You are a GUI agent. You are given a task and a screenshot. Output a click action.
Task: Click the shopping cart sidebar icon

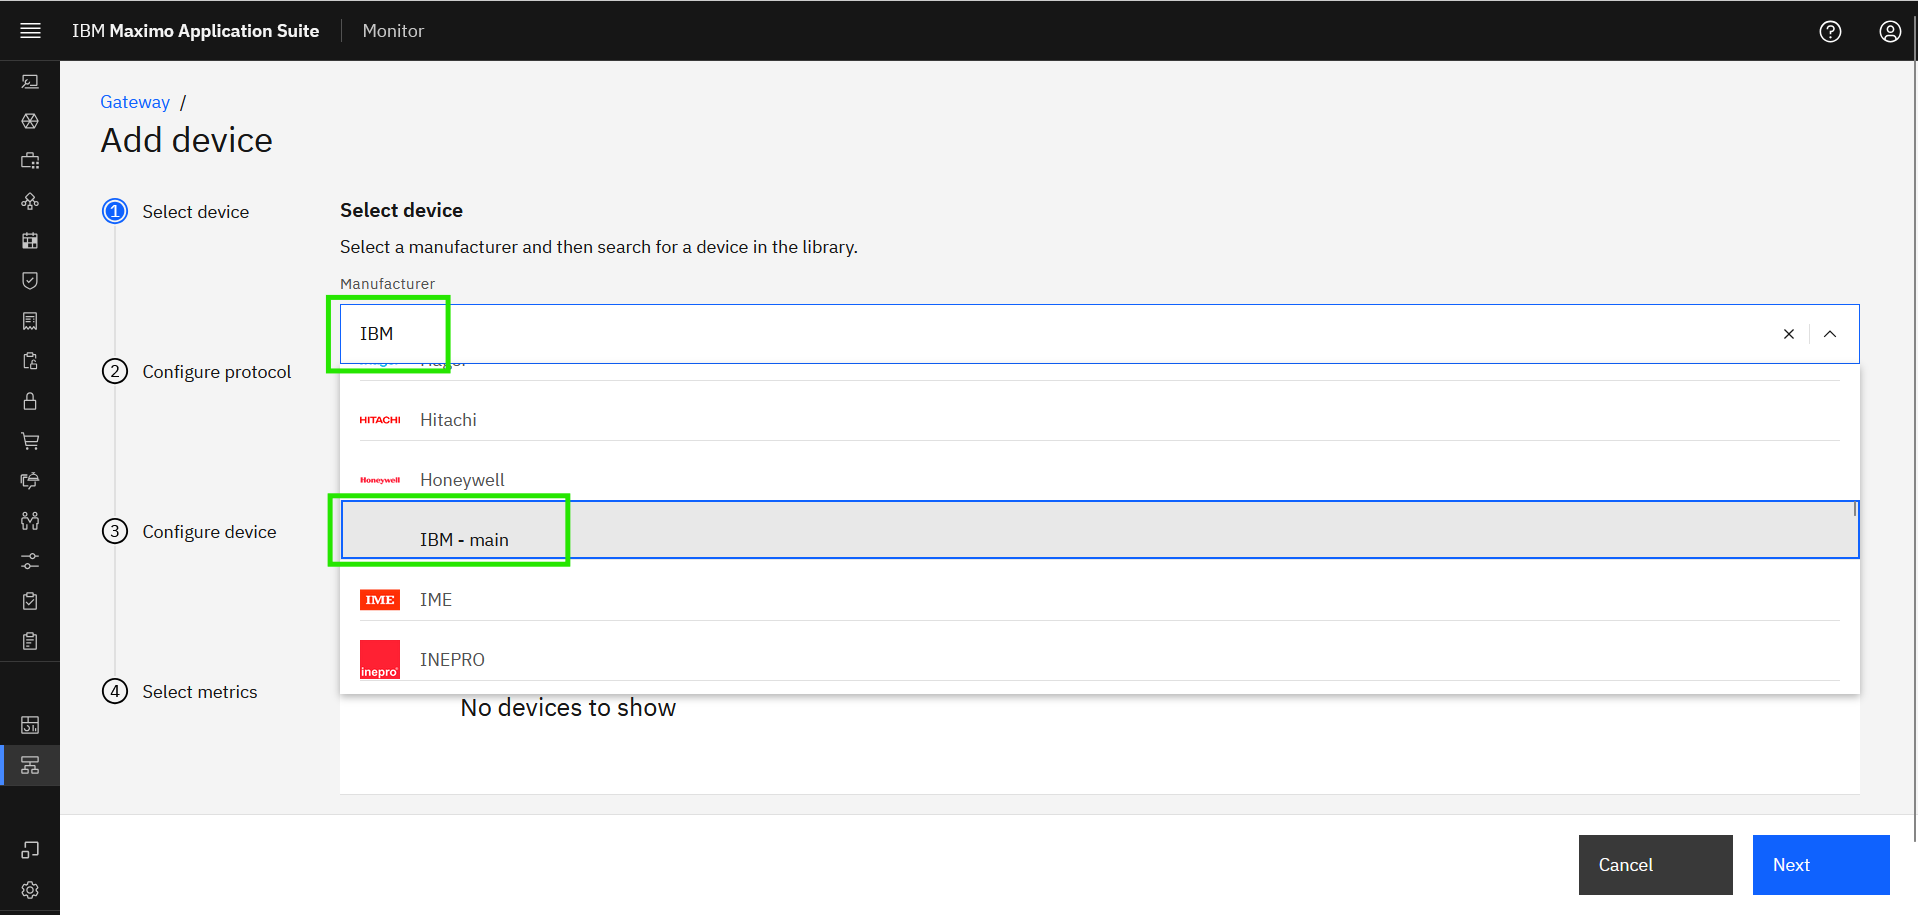[x=30, y=441]
